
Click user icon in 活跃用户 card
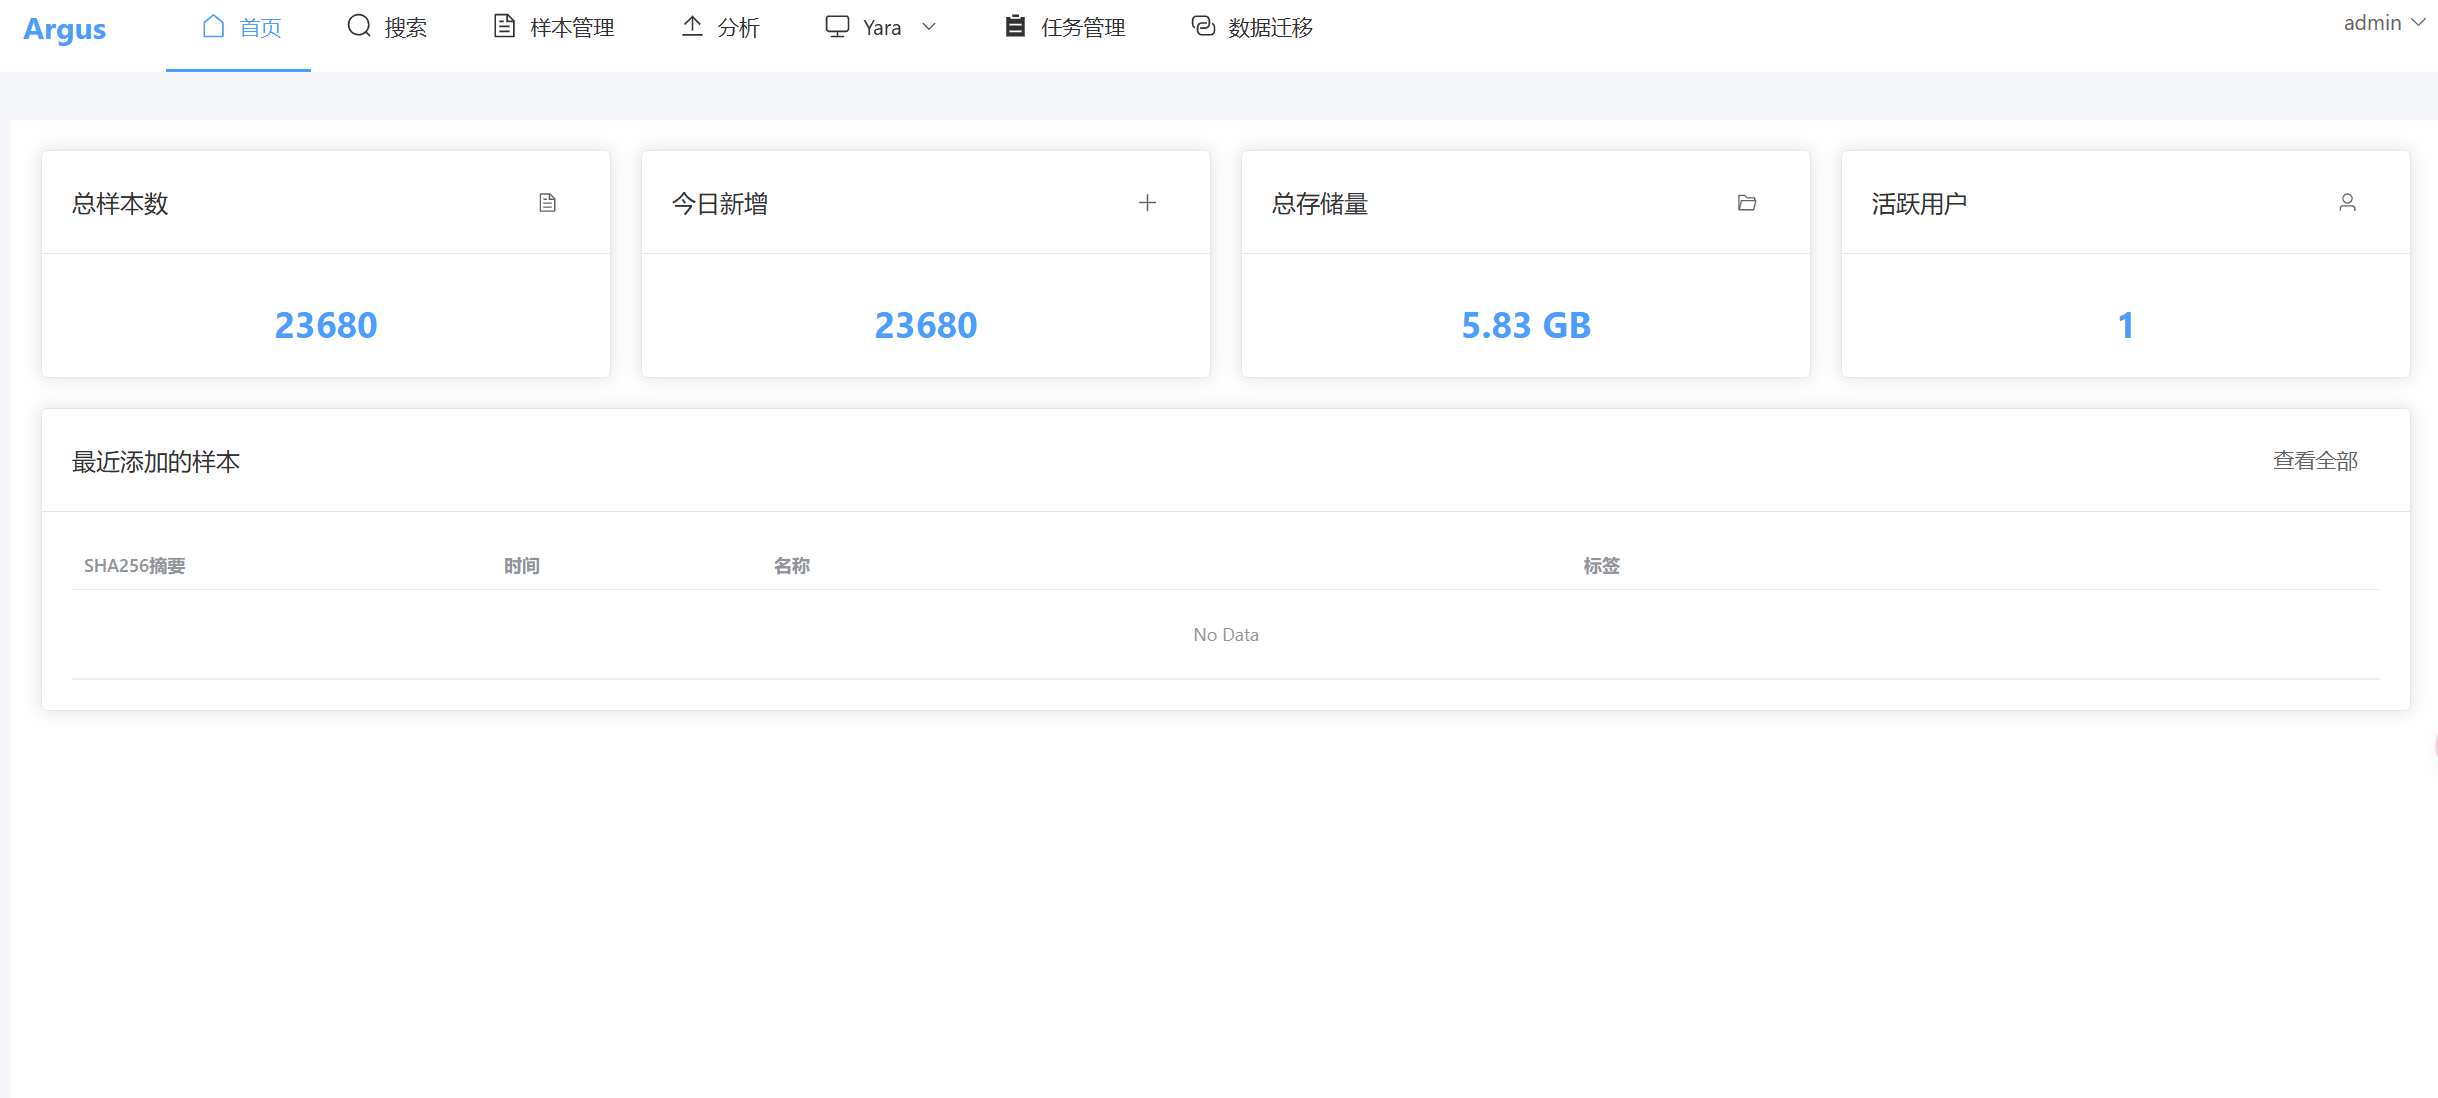coord(2347,203)
